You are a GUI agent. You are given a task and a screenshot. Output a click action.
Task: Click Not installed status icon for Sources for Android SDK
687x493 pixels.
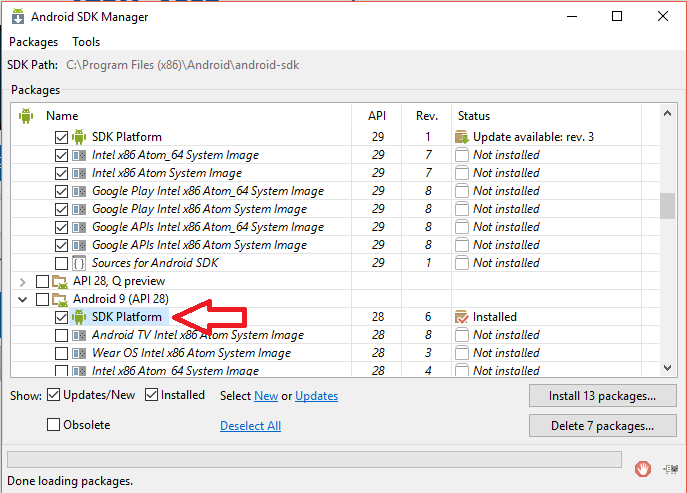[462, 263]
